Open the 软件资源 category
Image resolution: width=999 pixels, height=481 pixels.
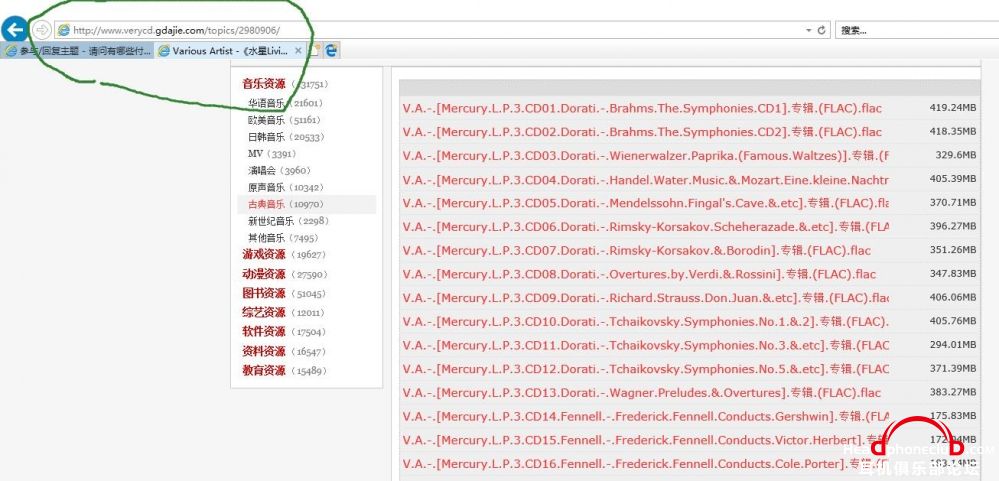264,331
